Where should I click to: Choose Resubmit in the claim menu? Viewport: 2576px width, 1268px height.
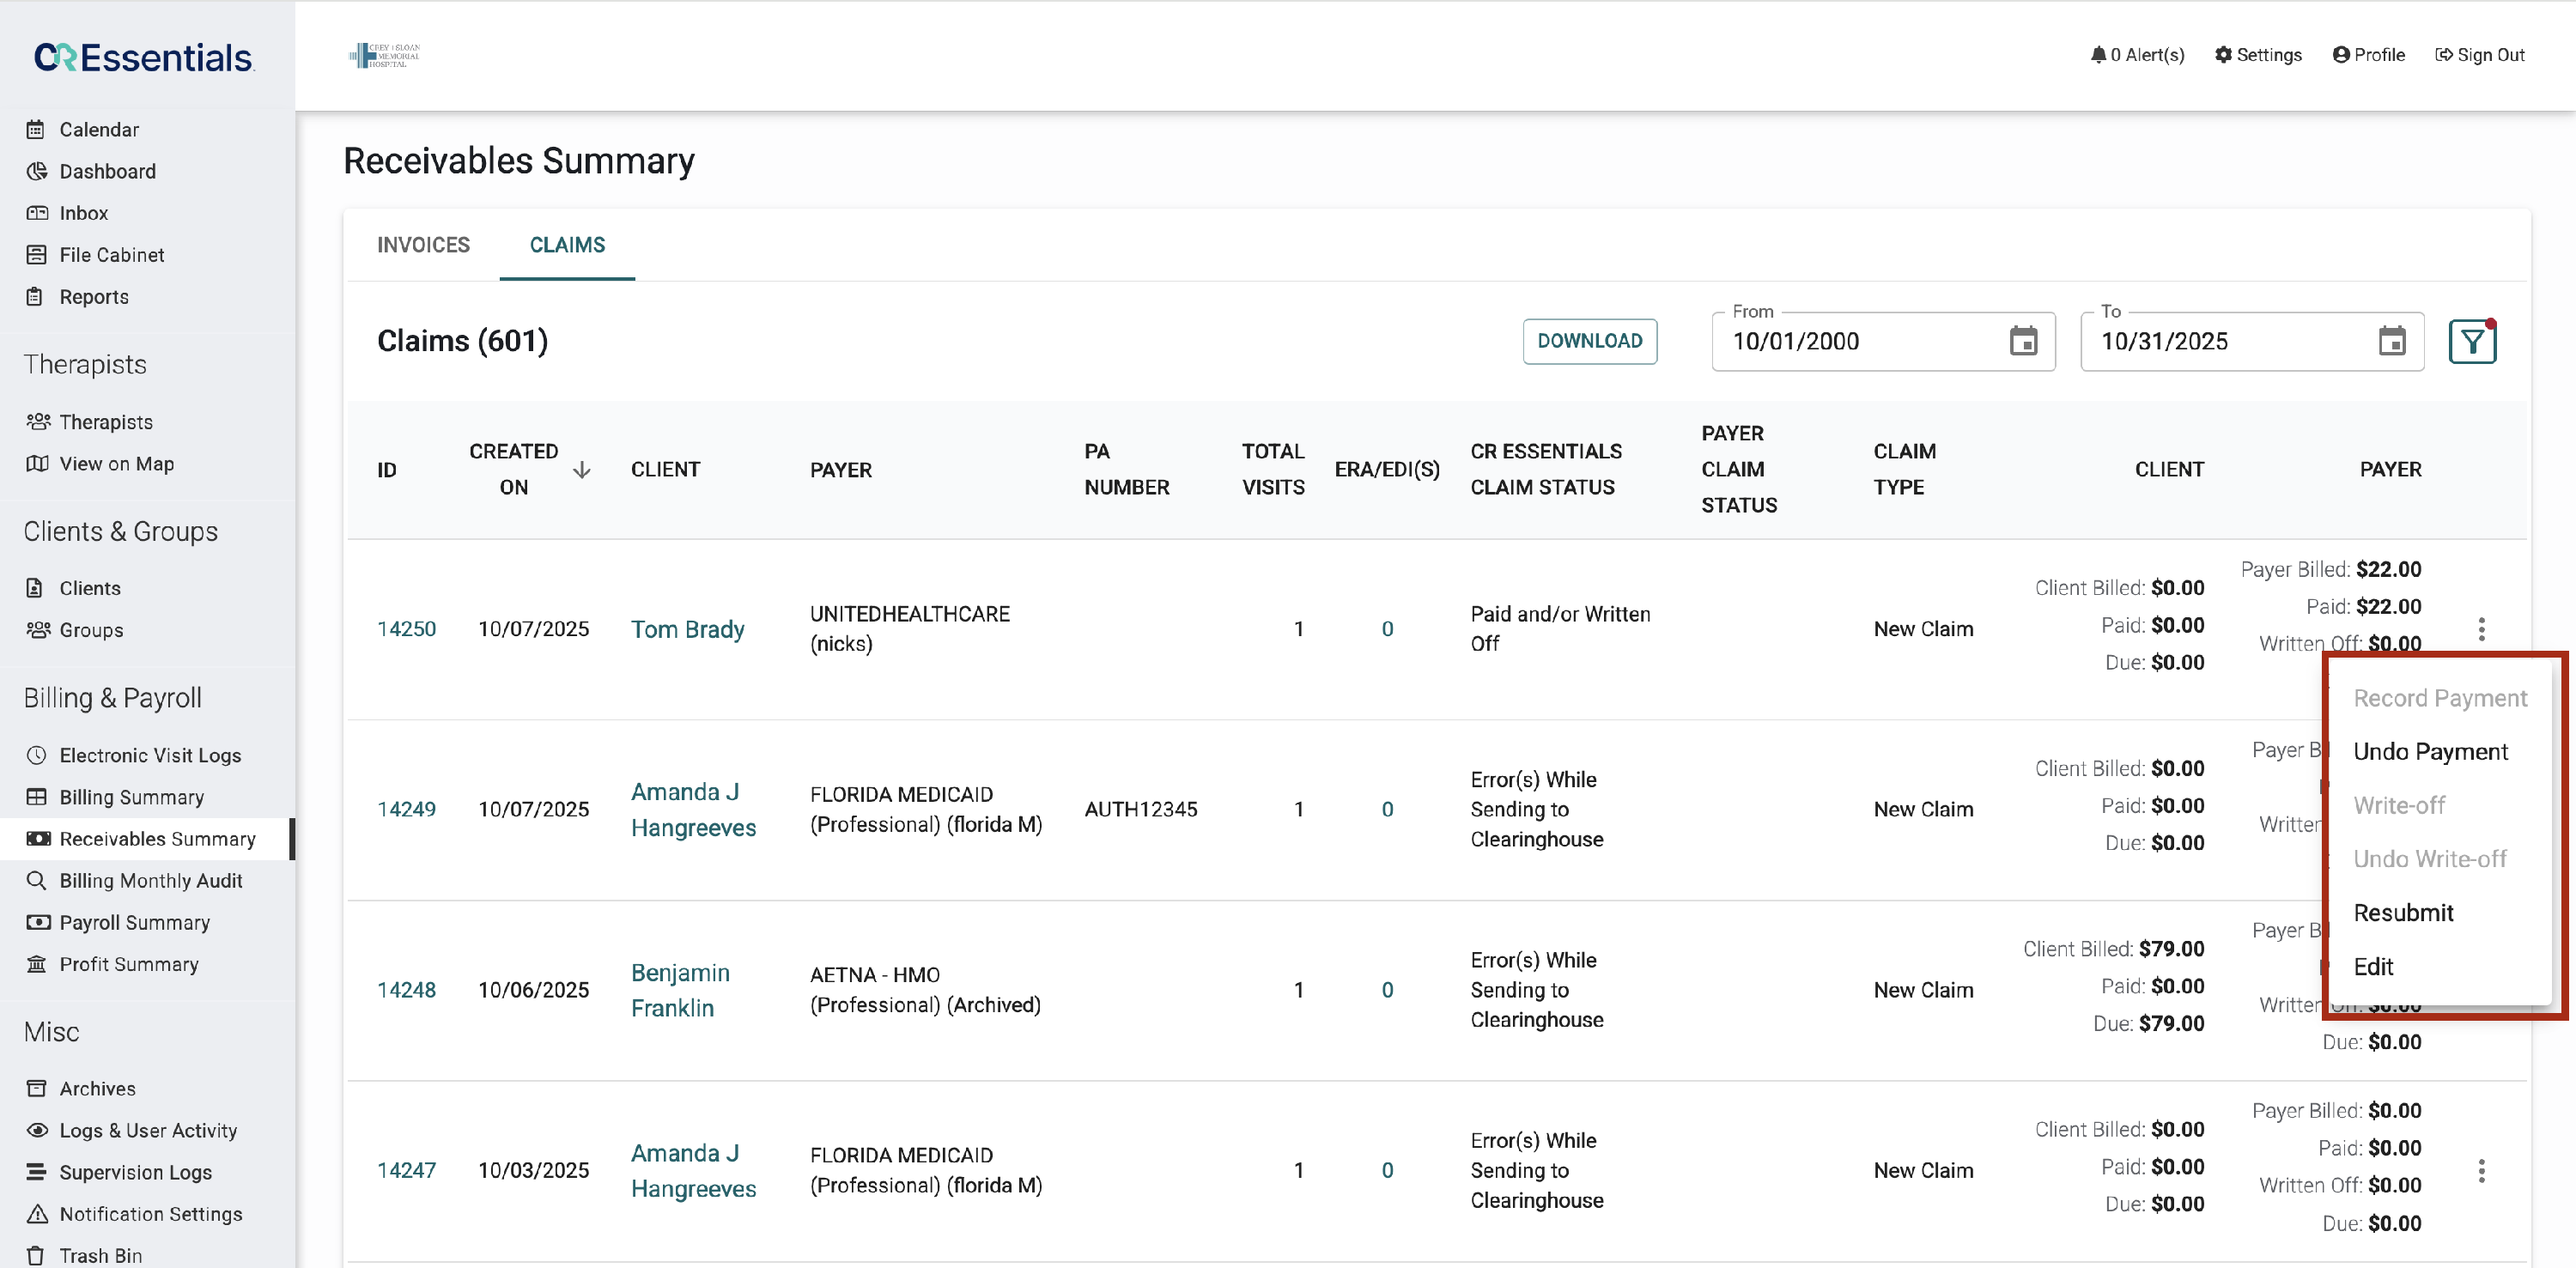coord(2403,912)
